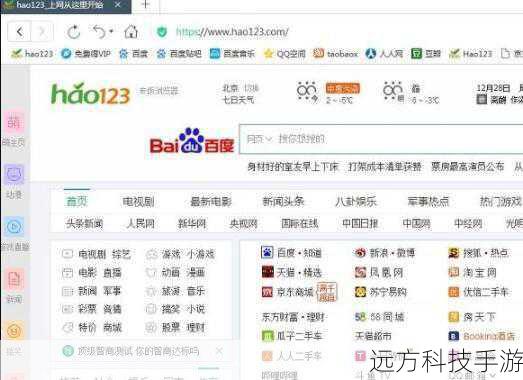Open a new tab with plus button
This screenshot has width=523, height=380.
[x=146, y=5]
